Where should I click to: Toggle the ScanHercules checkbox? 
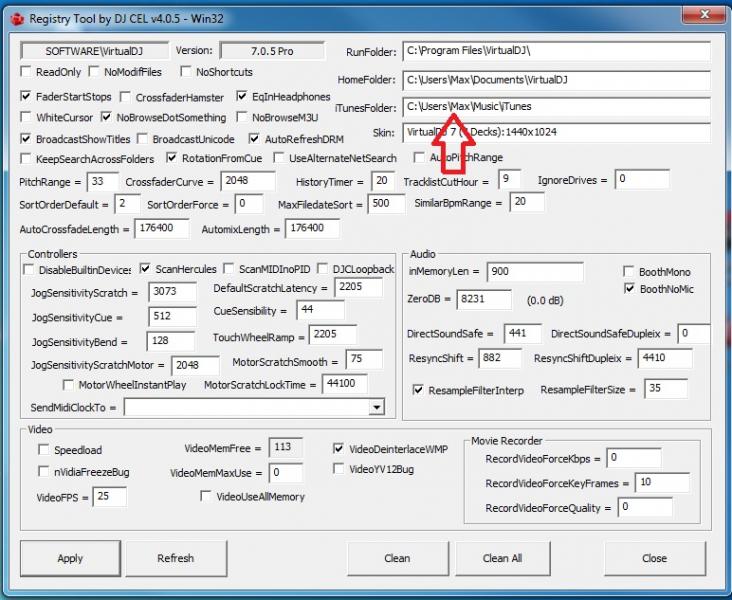145,268
